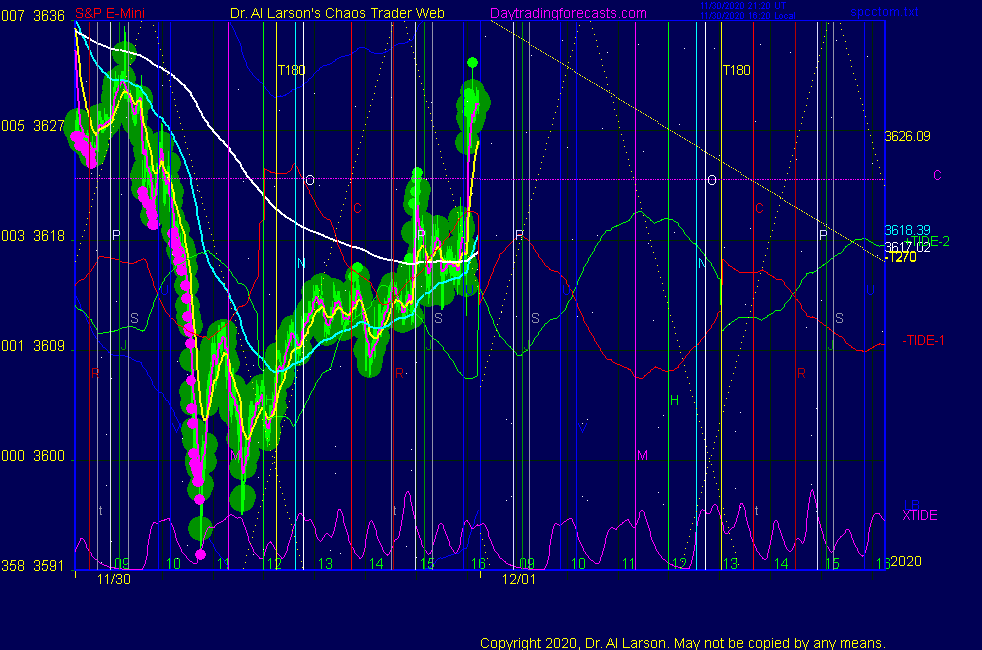Click the cyan N marker near 11/30 12:30

300,263
